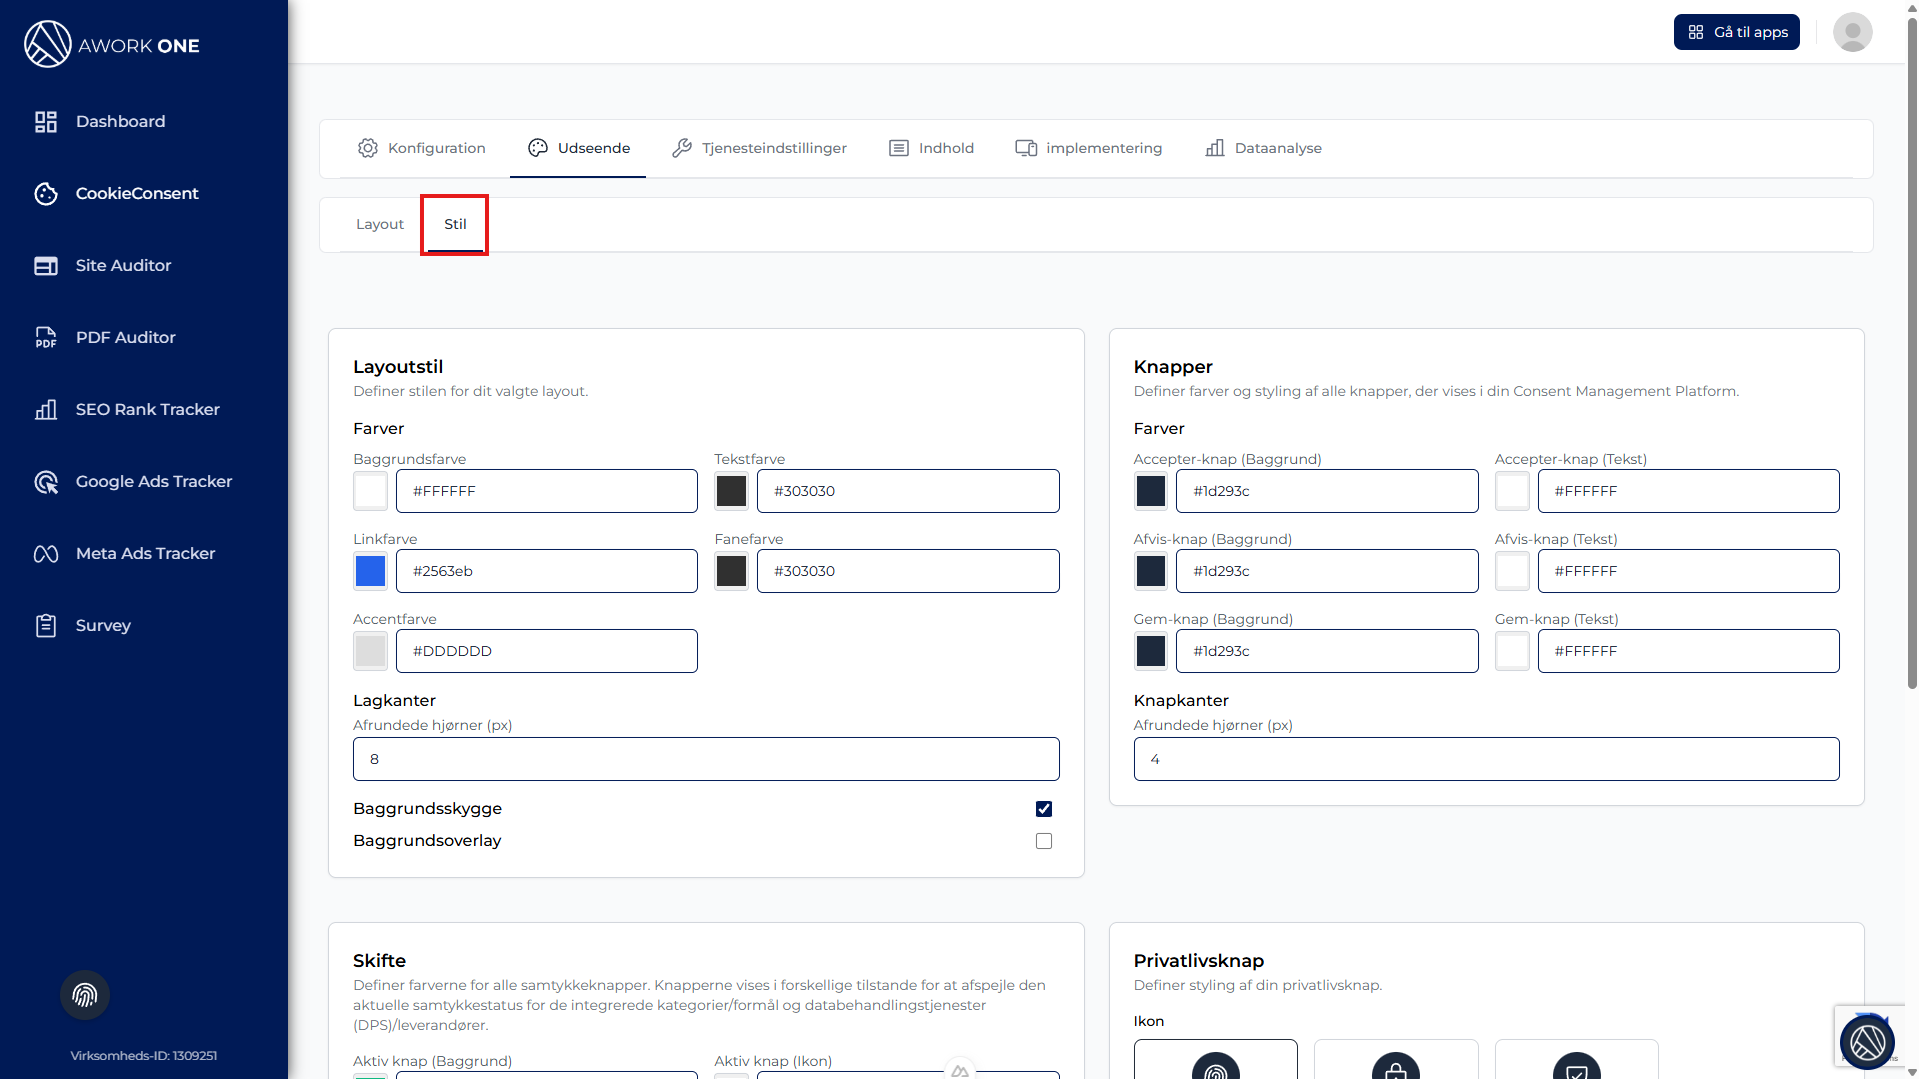The image size is (1919, 1079).
Task: Open Dashboard from the sidebar
Action: (120, 121)
